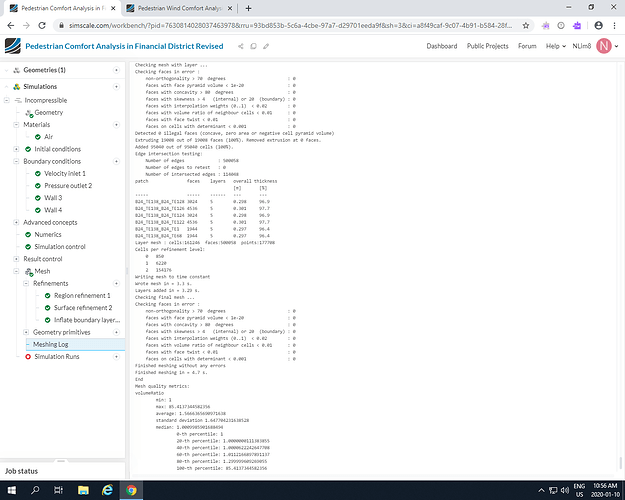Launch Internet Explorer from taskbar
625x500 pixels.
click(107, 490)
